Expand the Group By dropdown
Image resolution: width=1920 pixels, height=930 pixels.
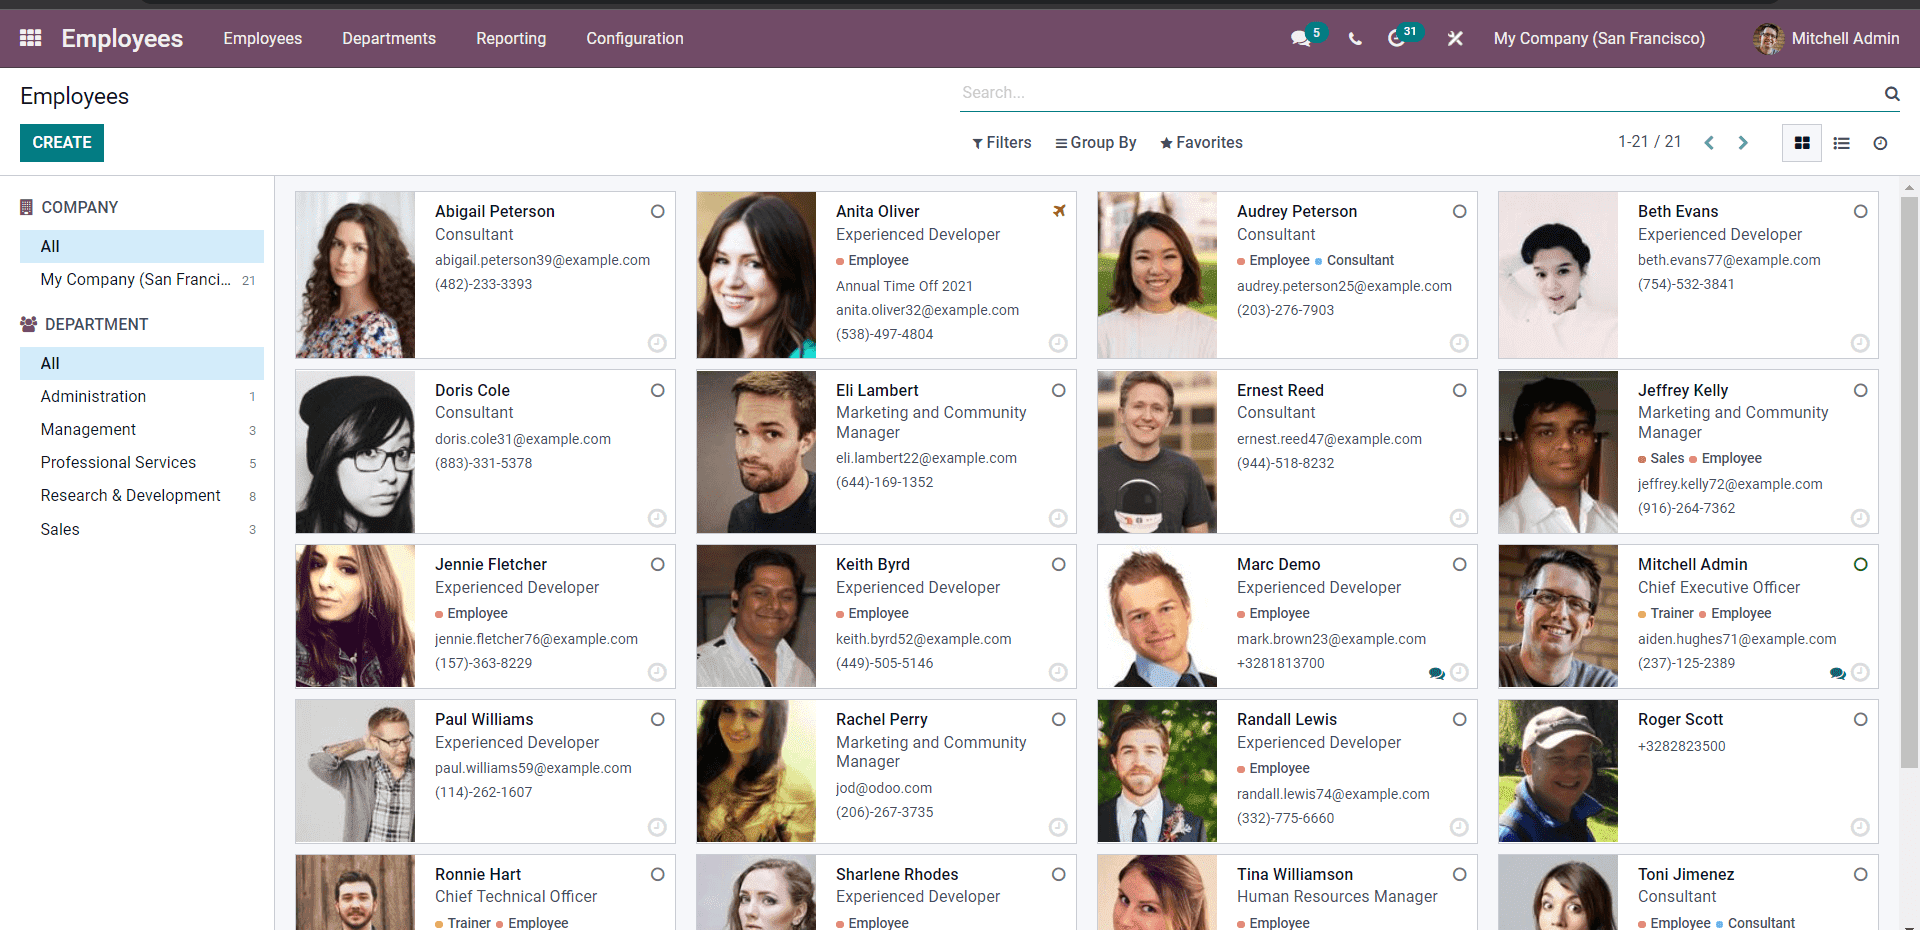1096,143
